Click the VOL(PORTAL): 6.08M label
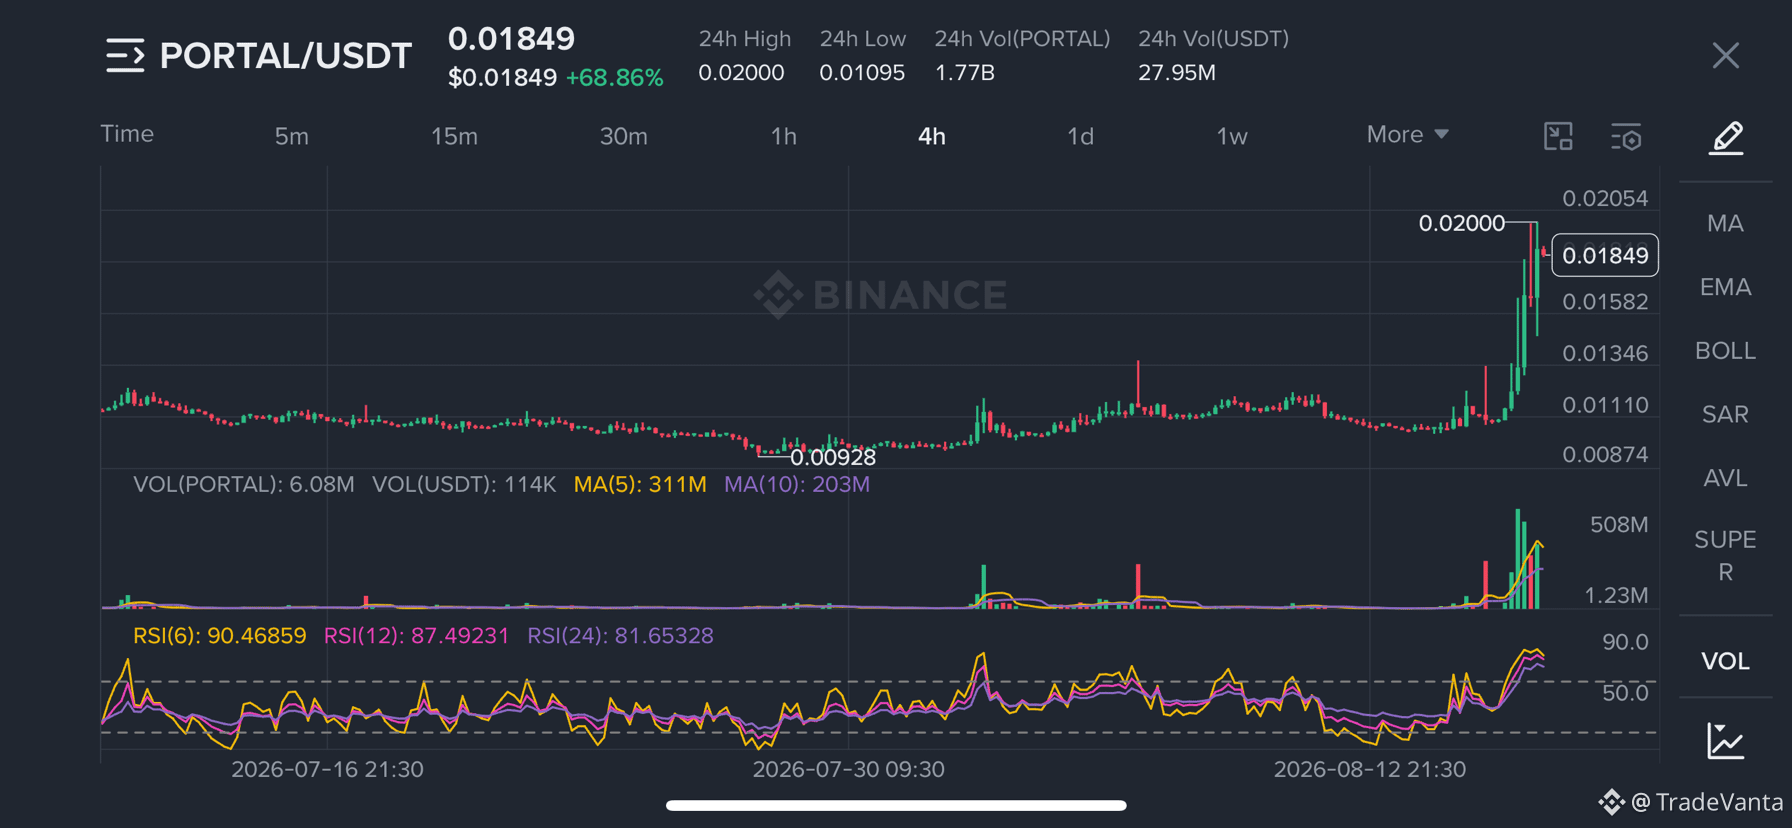 [244, 485]
